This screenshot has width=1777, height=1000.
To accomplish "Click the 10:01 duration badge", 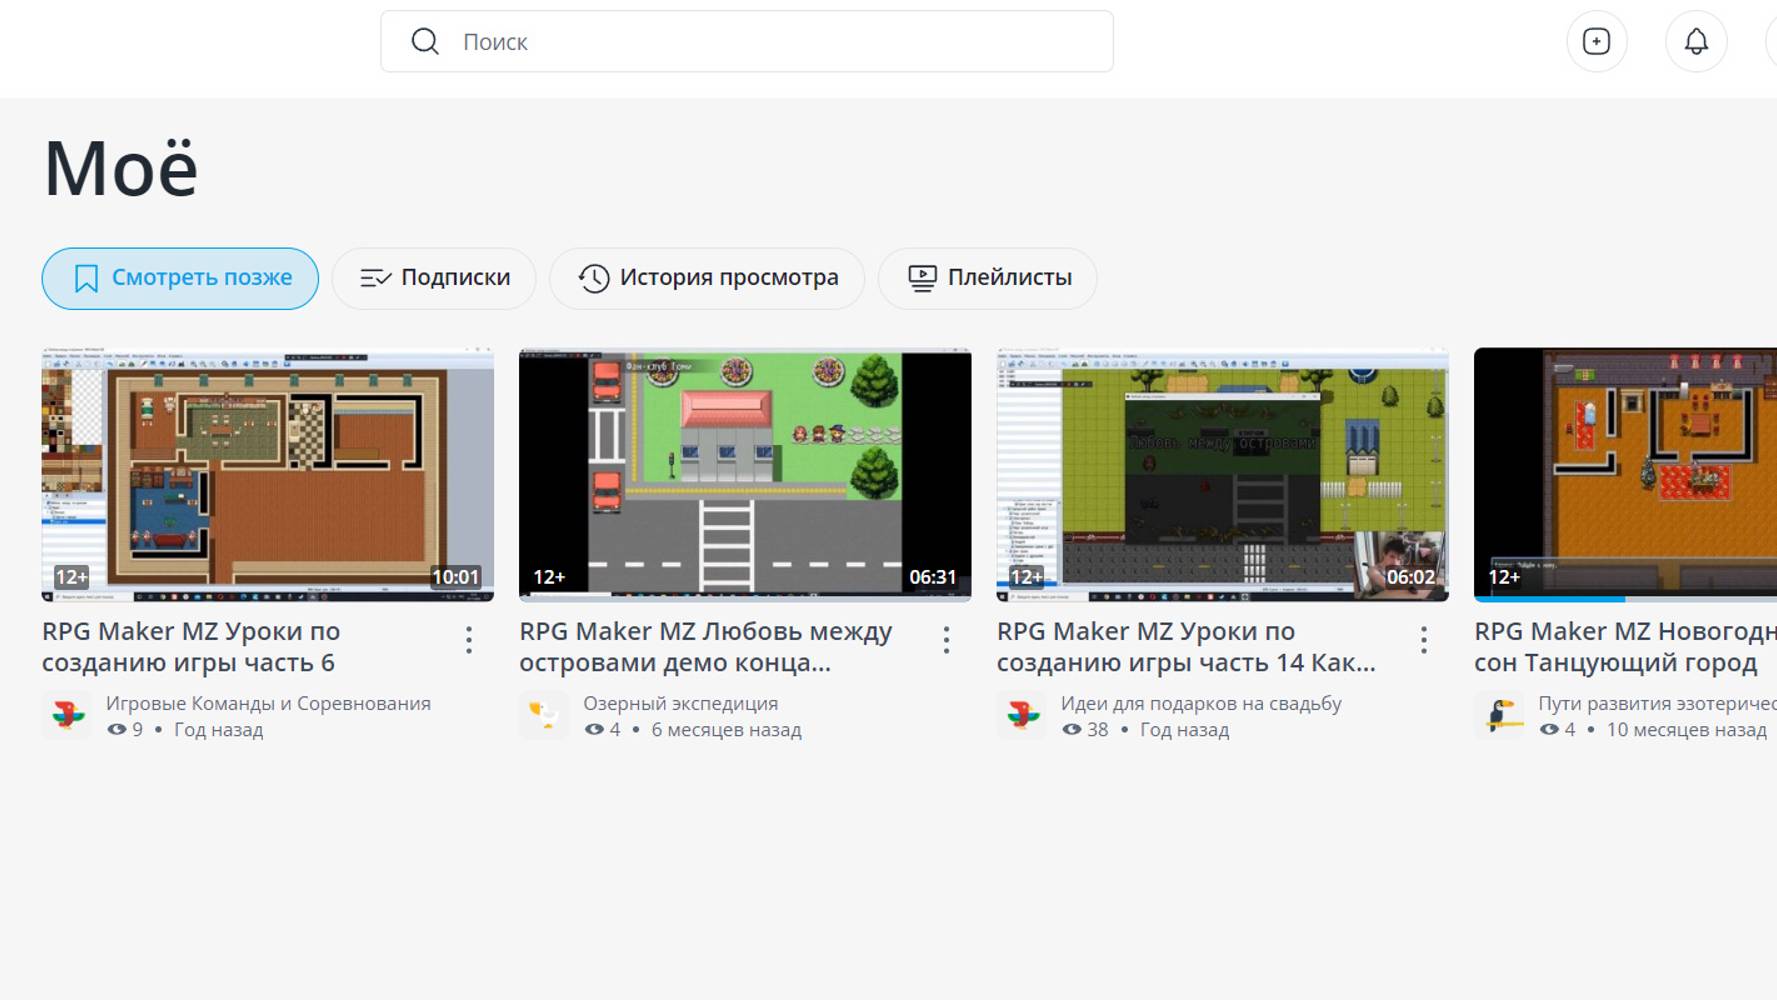I will tap(455, 577).
